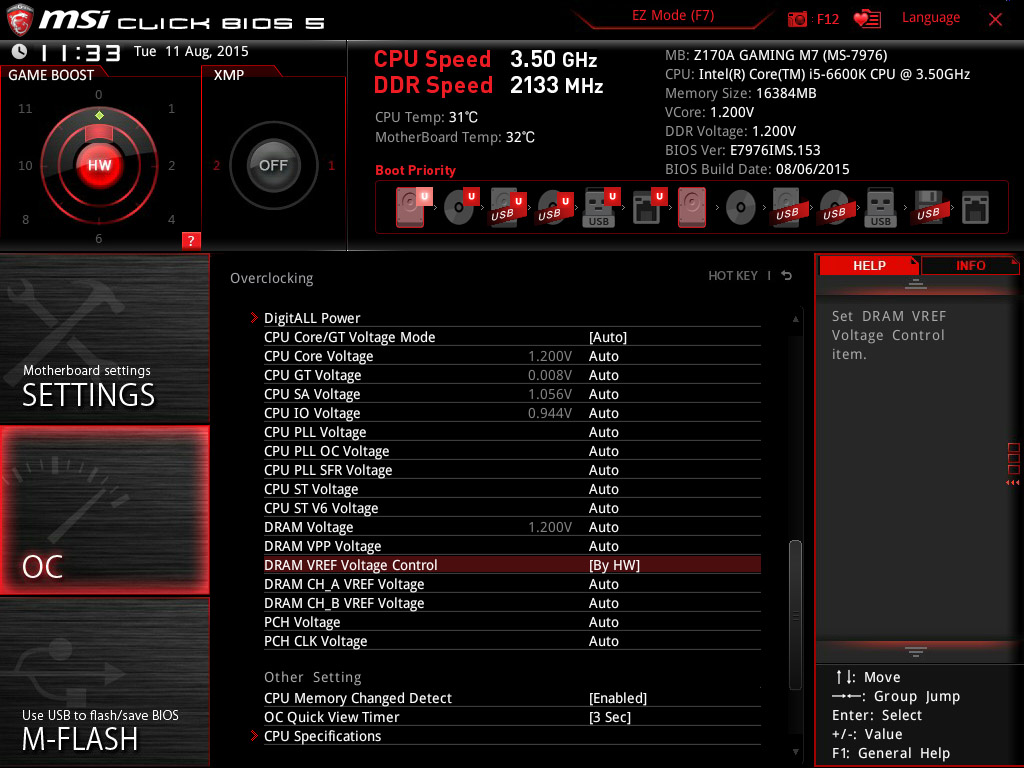
Task: Open OC Quick View Timer [3 Sec] value
Action: (x=610, y=717)
